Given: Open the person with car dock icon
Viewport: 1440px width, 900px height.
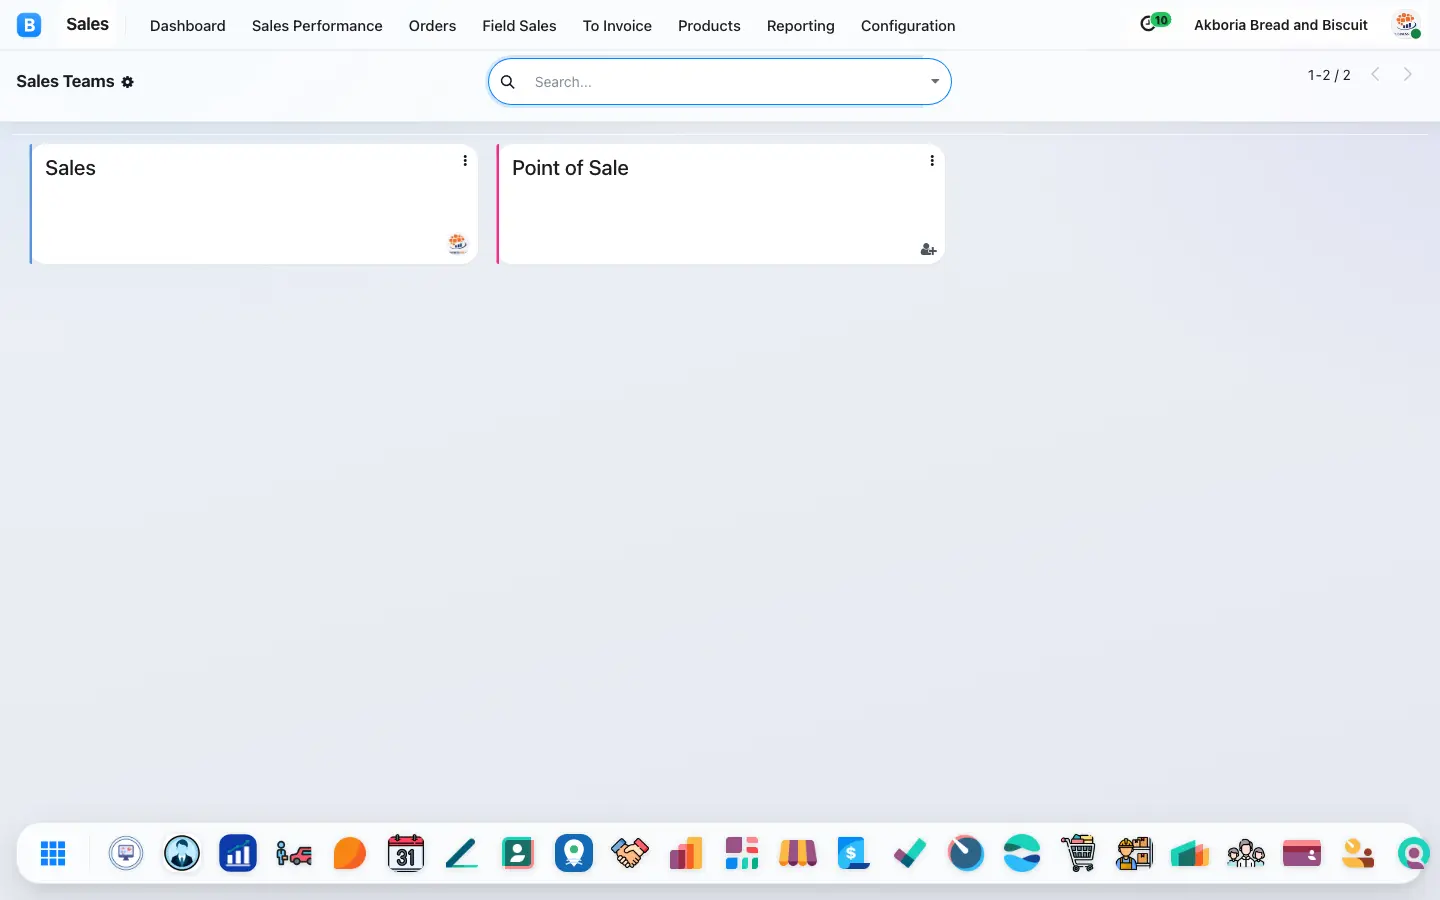Looking at the screenshot, I should coord(294,853).
